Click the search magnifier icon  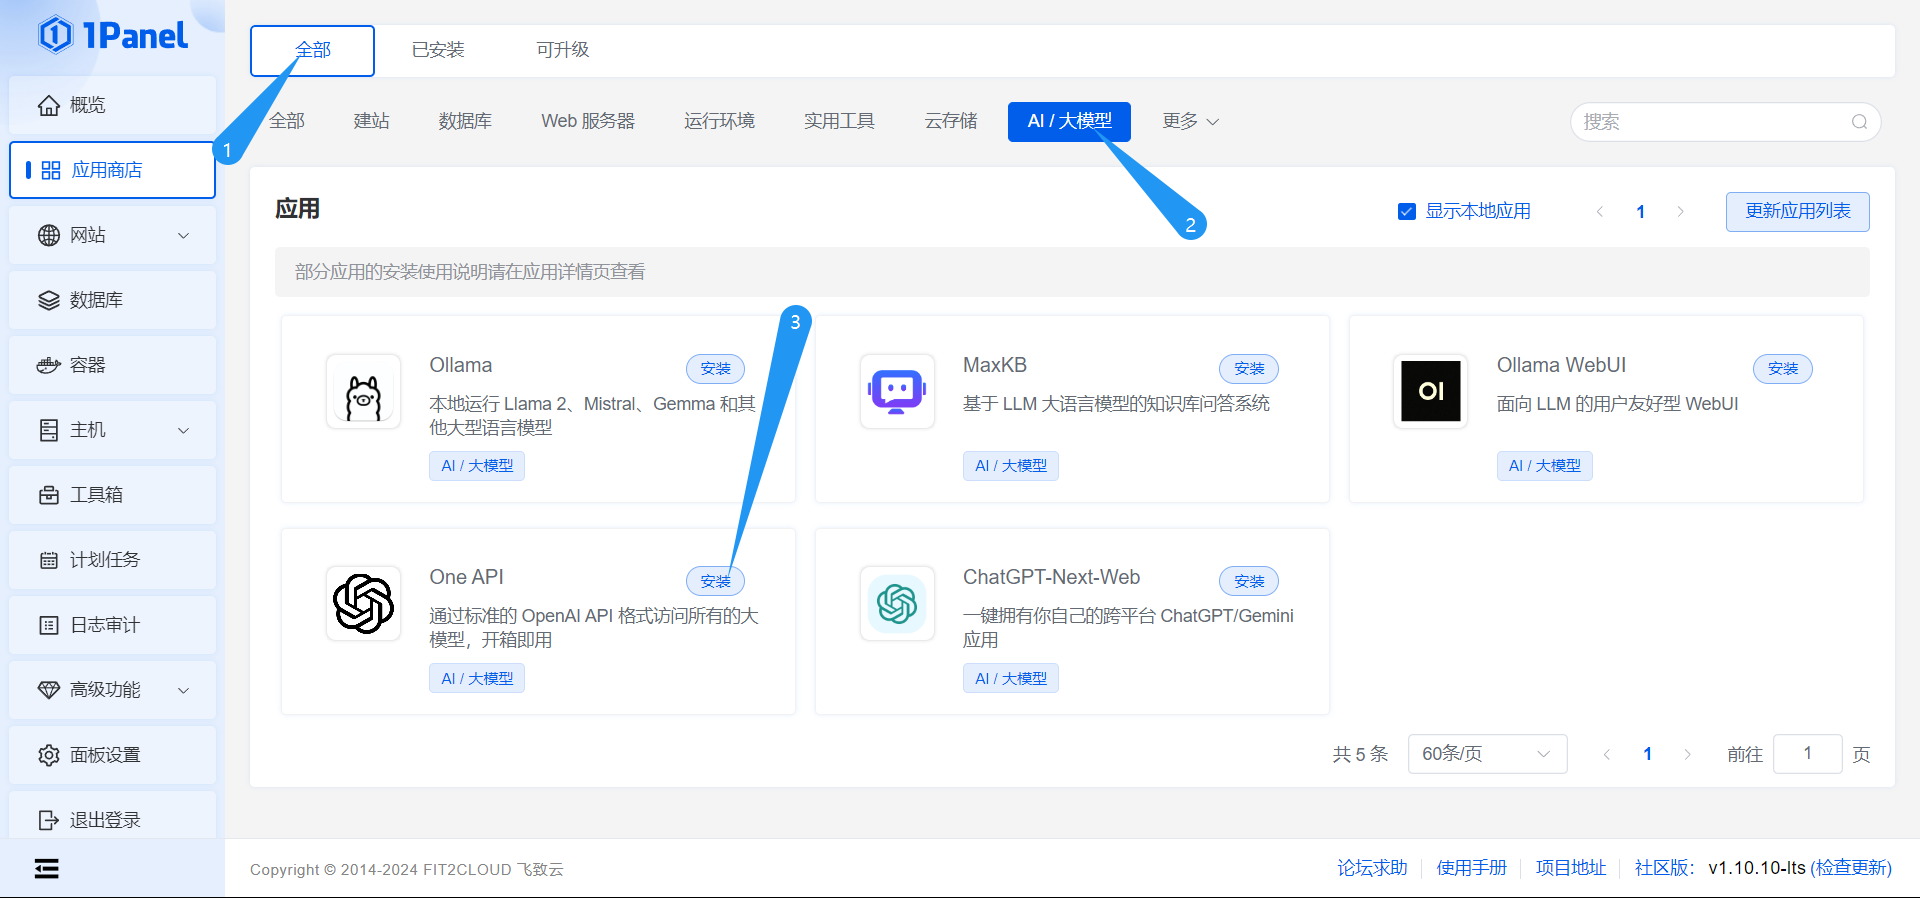(x=1859, y=122)
